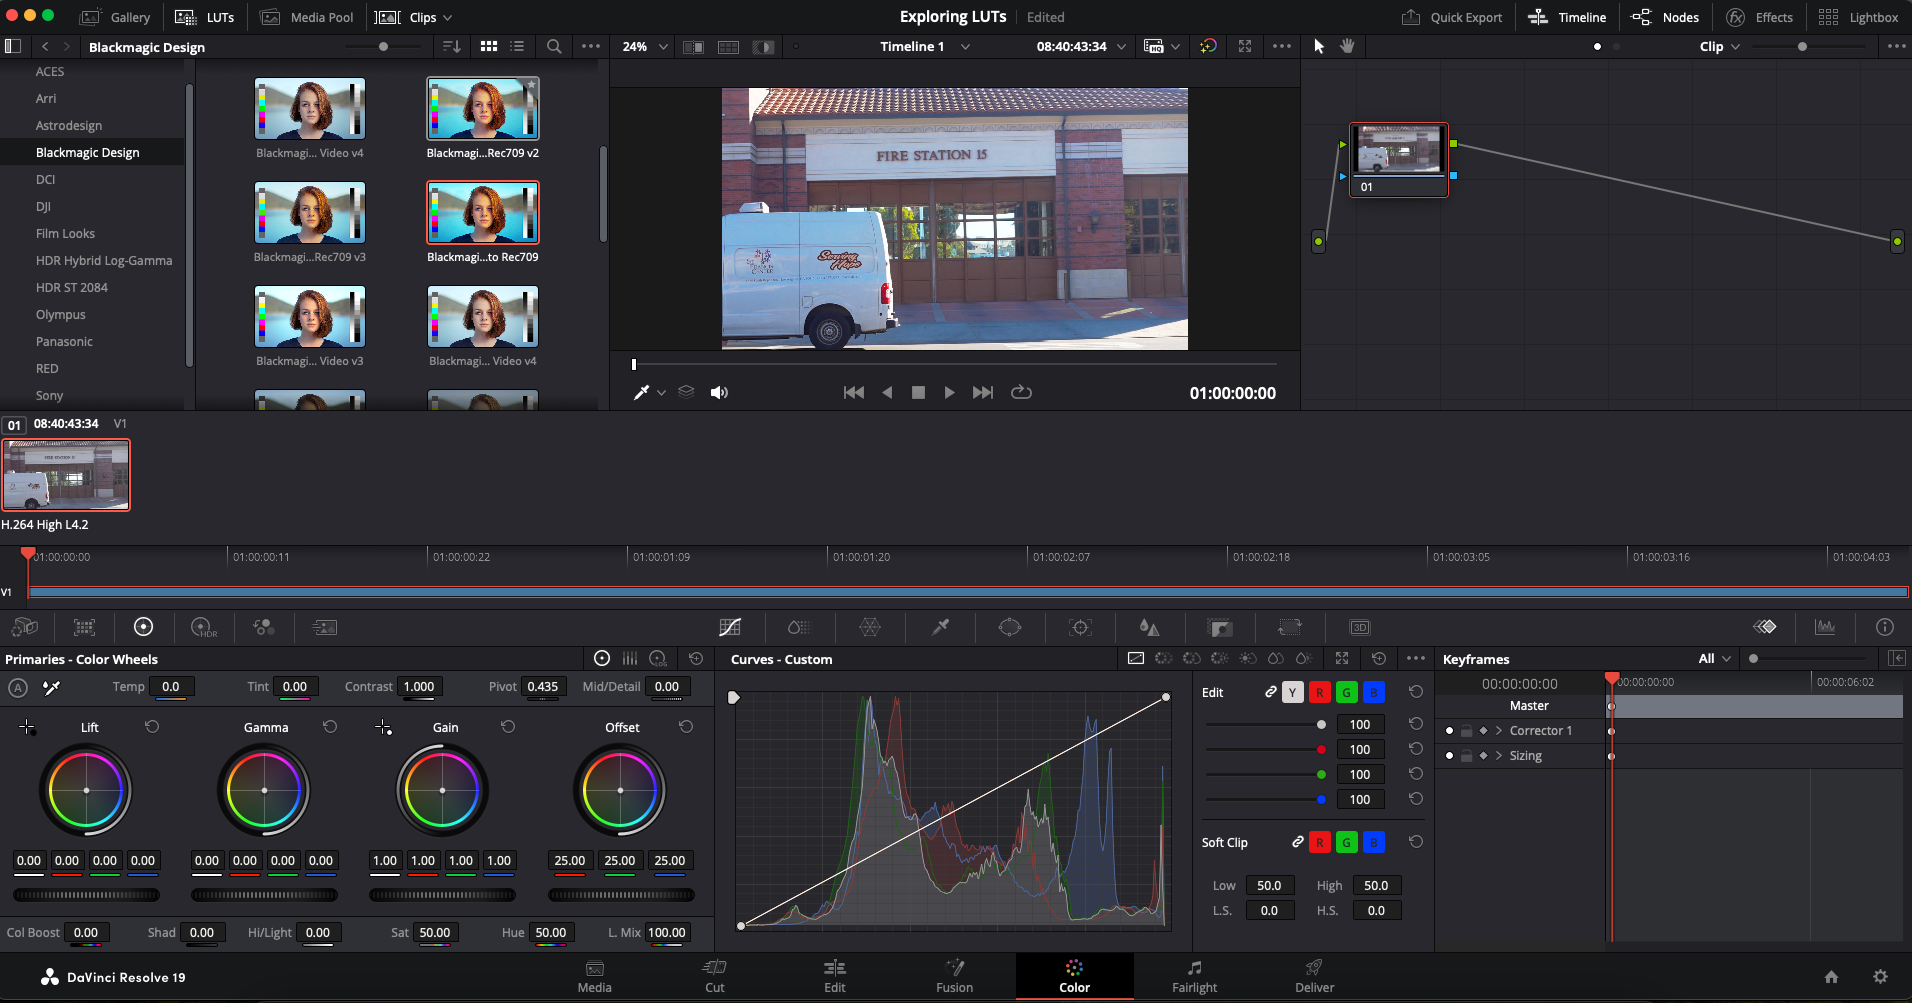Select the Blackmagic Rec709 v3 LUT thumbnail
Screen dimensions: 1912x1003
click(310, 212)
